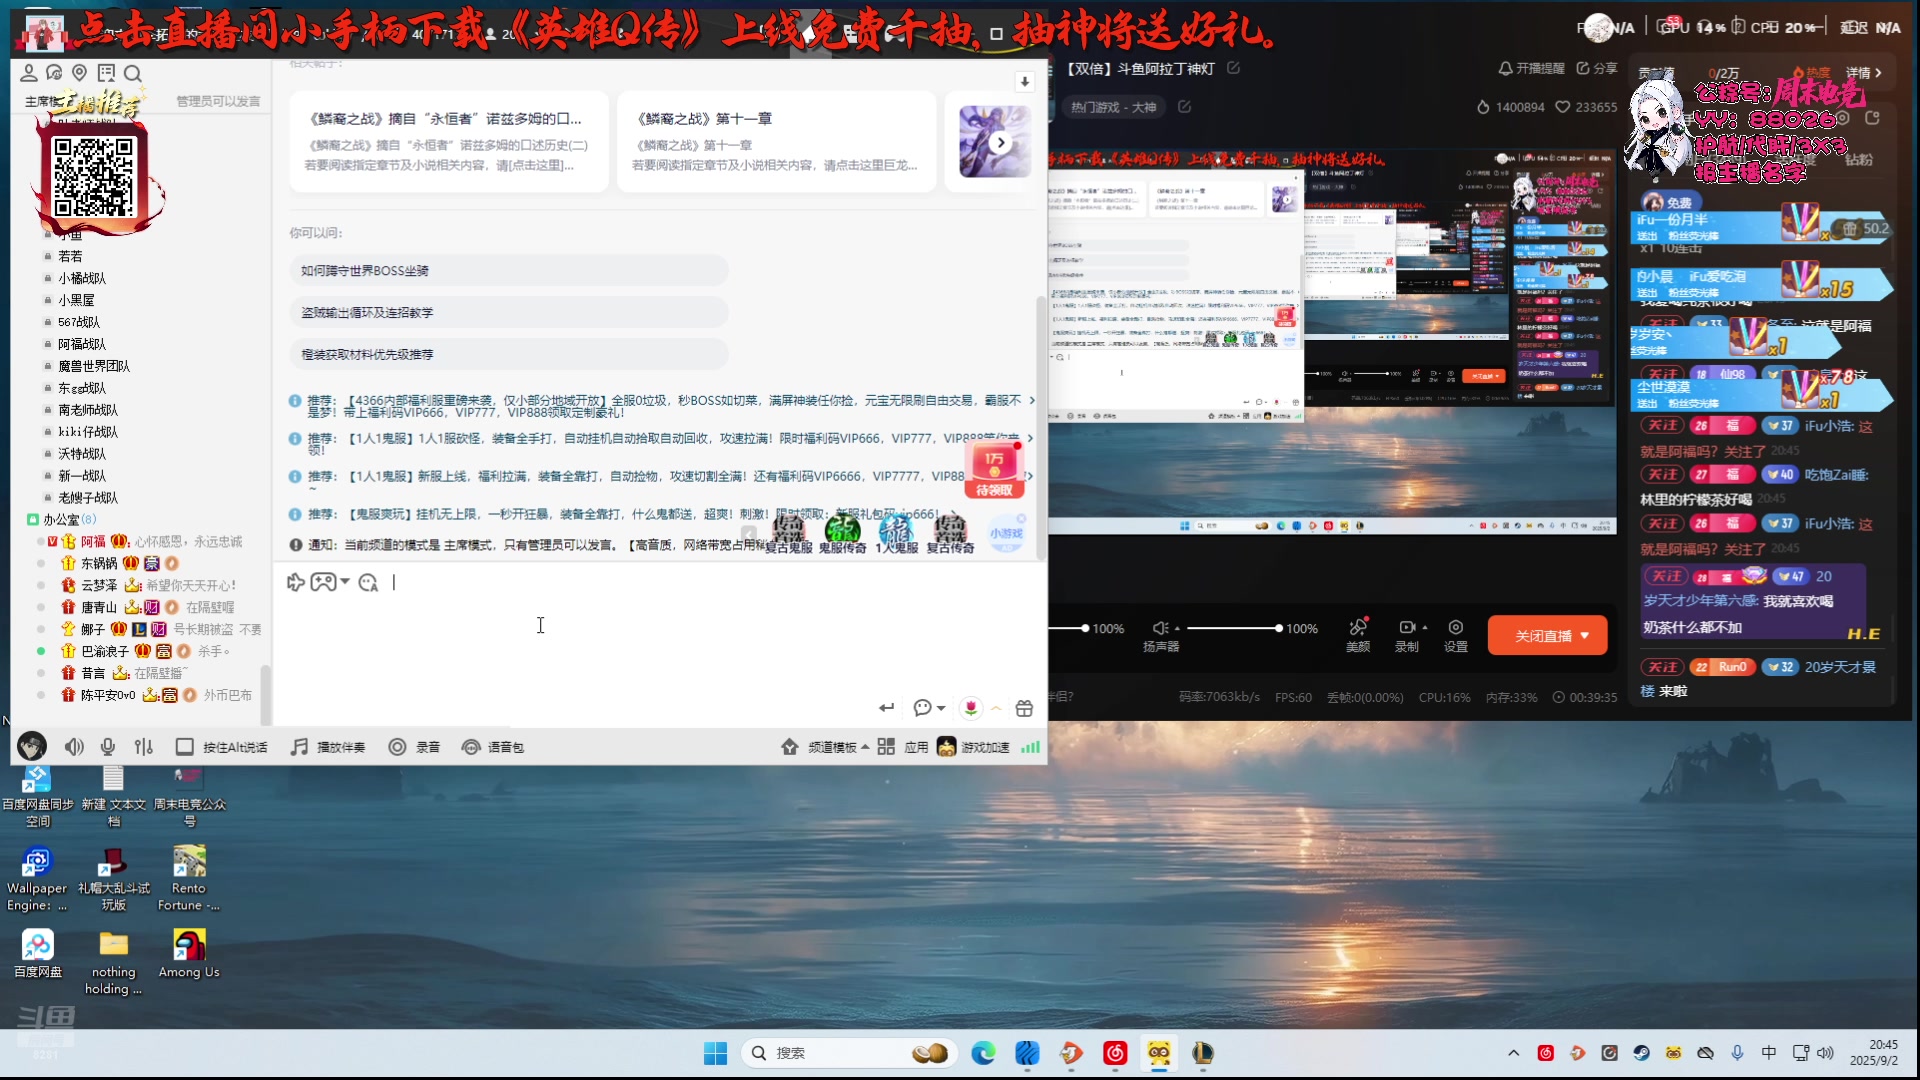Select suggestion 橙装获取材料优先级推荐
Screen dimensions: 1920x1080
(509, 355)
